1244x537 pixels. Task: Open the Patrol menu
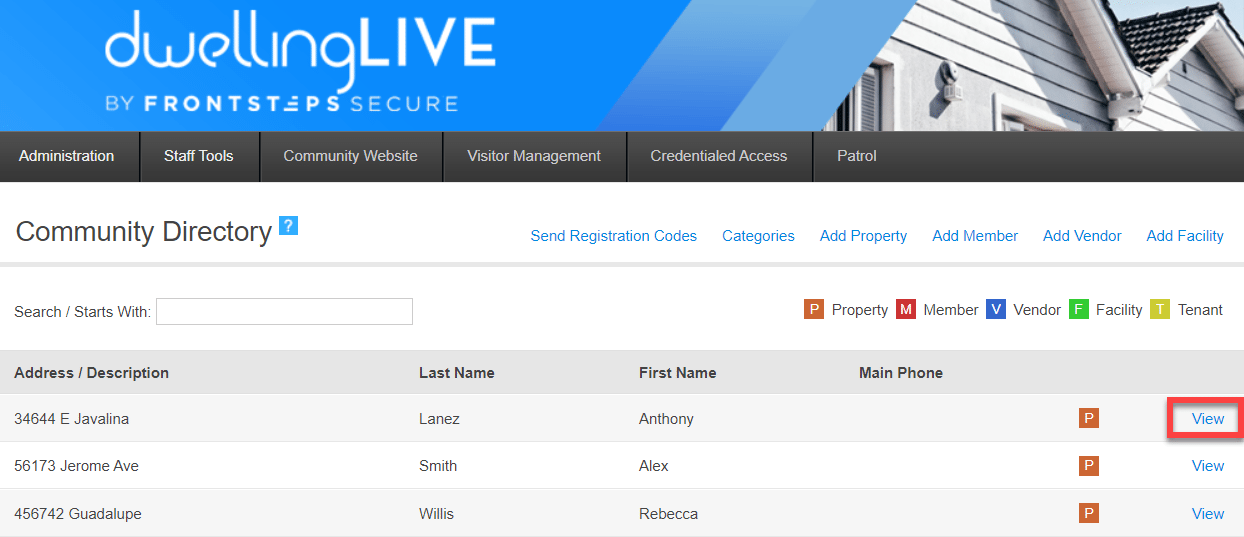[x=857, y=156]
